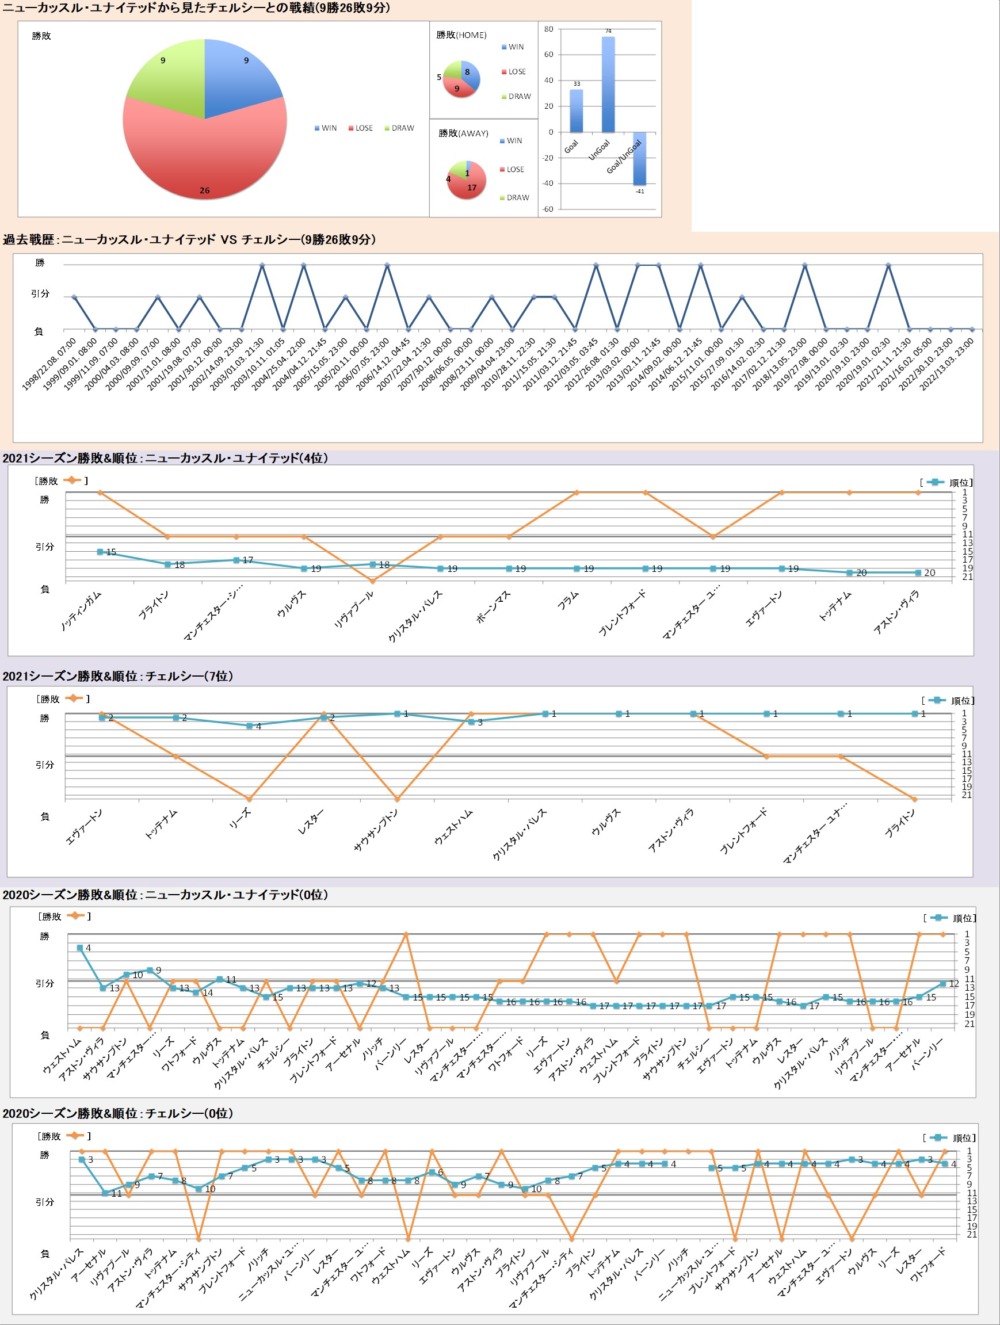This screenshot has width=1000, height=1325.
Task: Click the LOSE legend entry of the AWAY pie
Action: (x=513, y=170)
